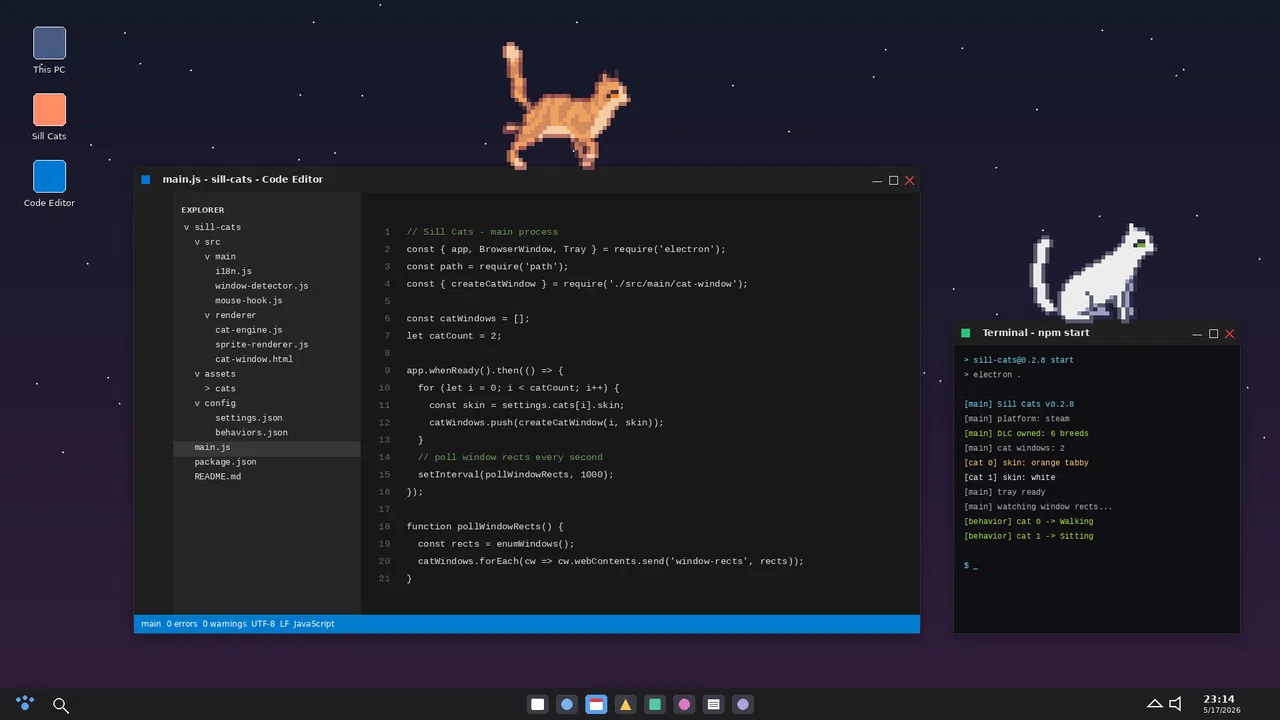Viewport: 1280px width, 720px height.
Task: Click LF line ending status item
Action: pos(284,624)
